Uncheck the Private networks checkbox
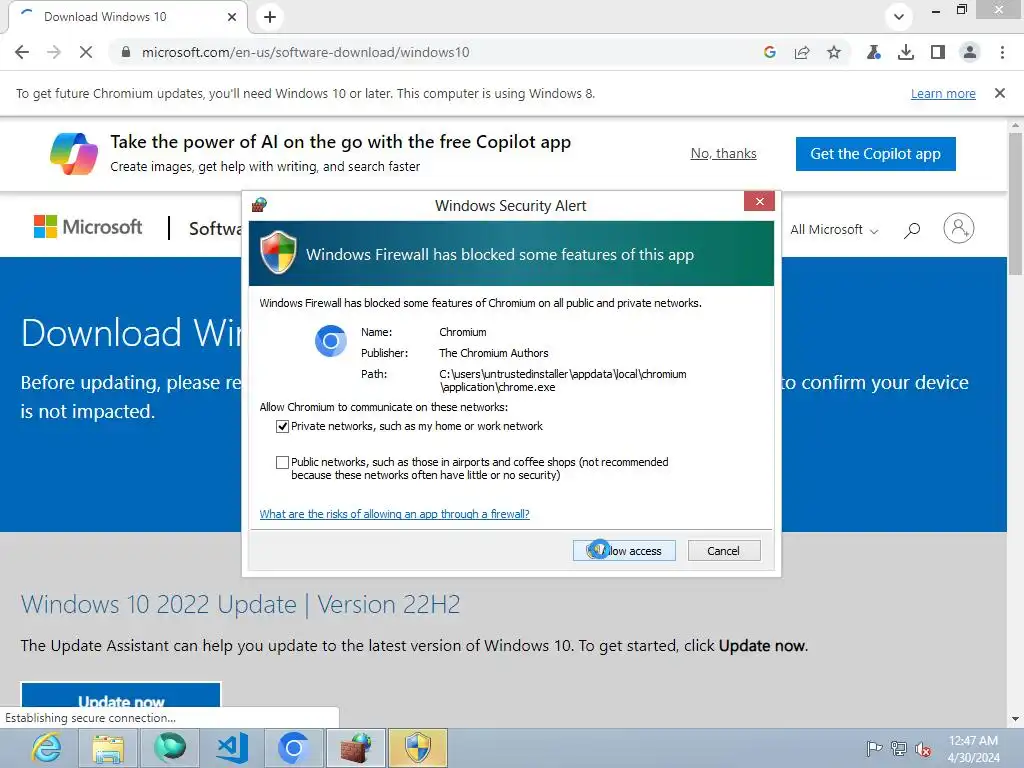This screenshot has width=1024, height=768. 282,426
